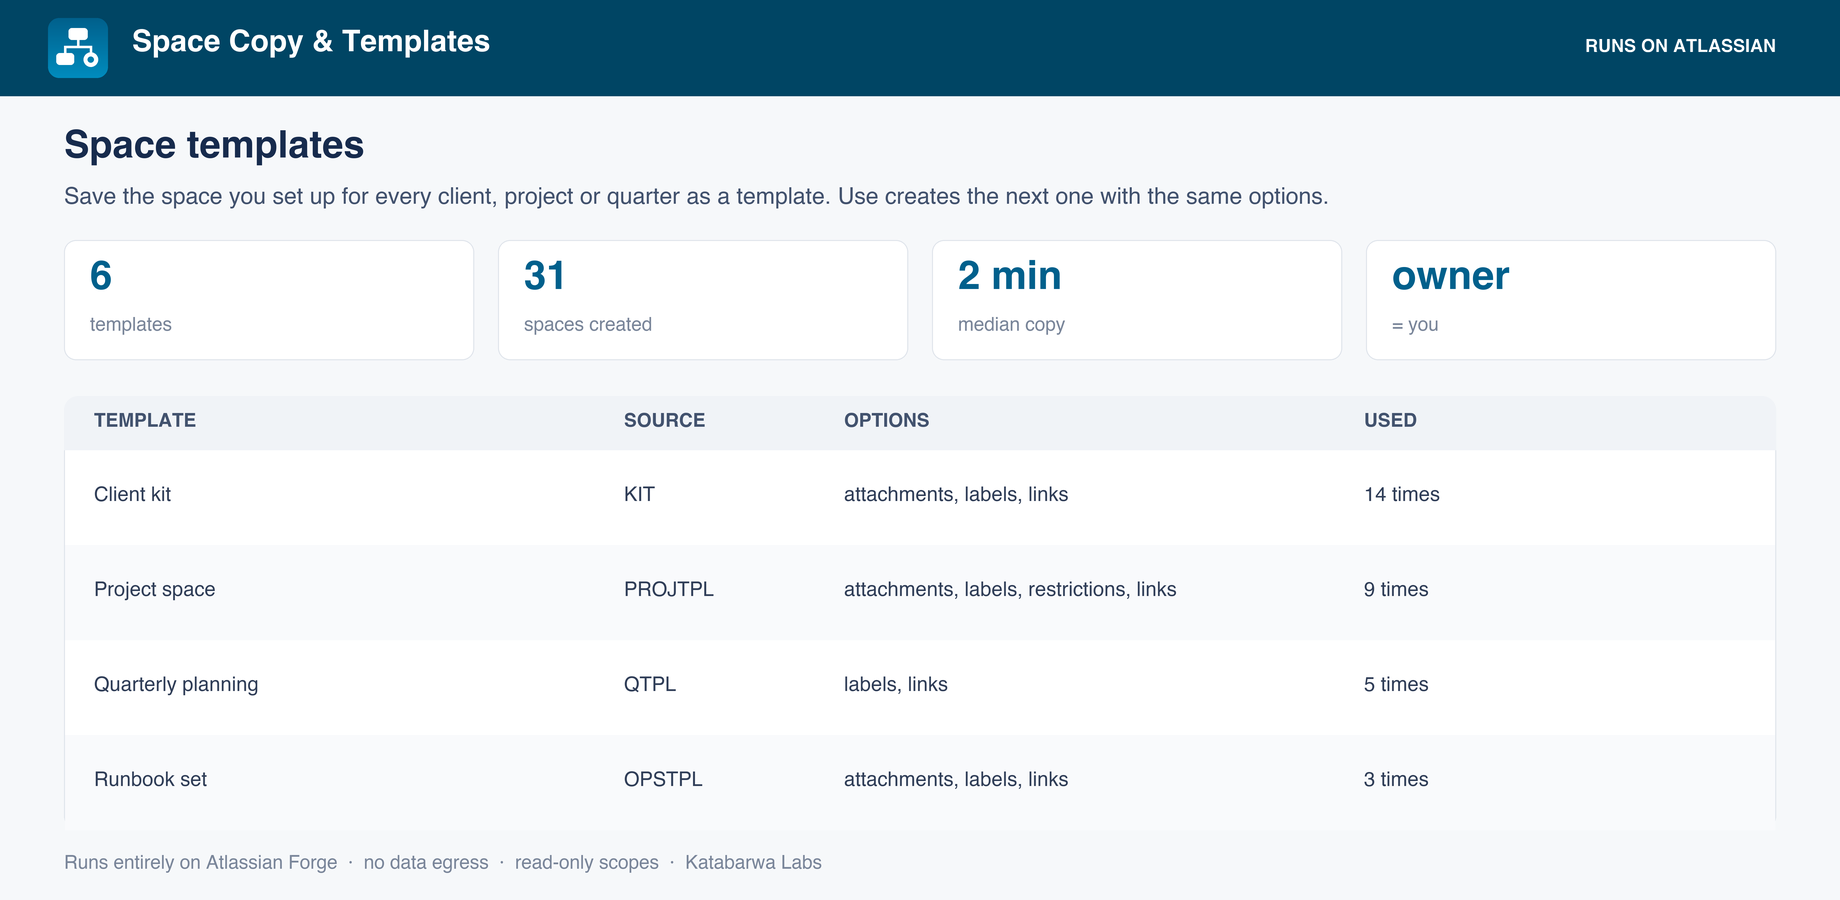Viewport: 1840px width, 900px height.
Task: Click the Runbook set options cell
Action: point(956,779)
